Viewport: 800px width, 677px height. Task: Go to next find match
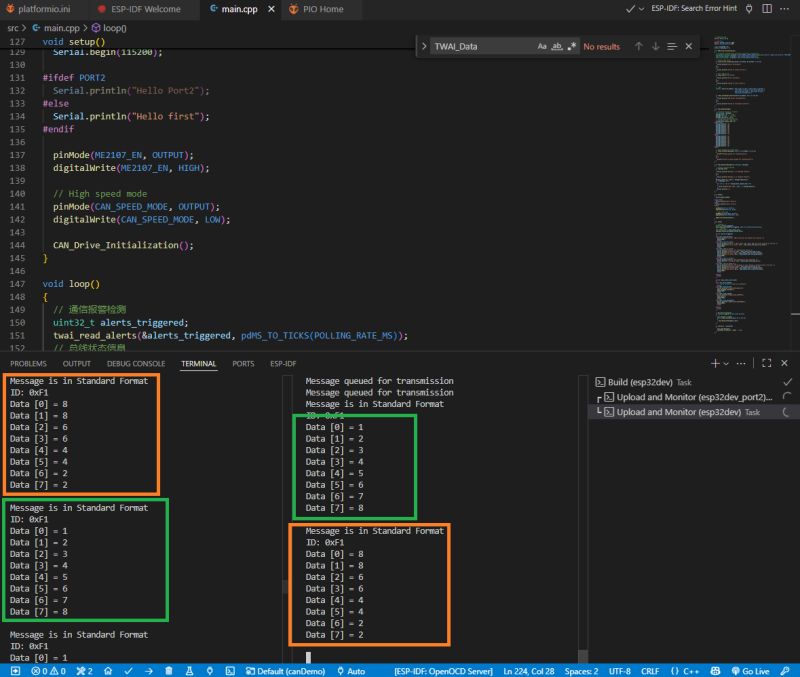656,46
